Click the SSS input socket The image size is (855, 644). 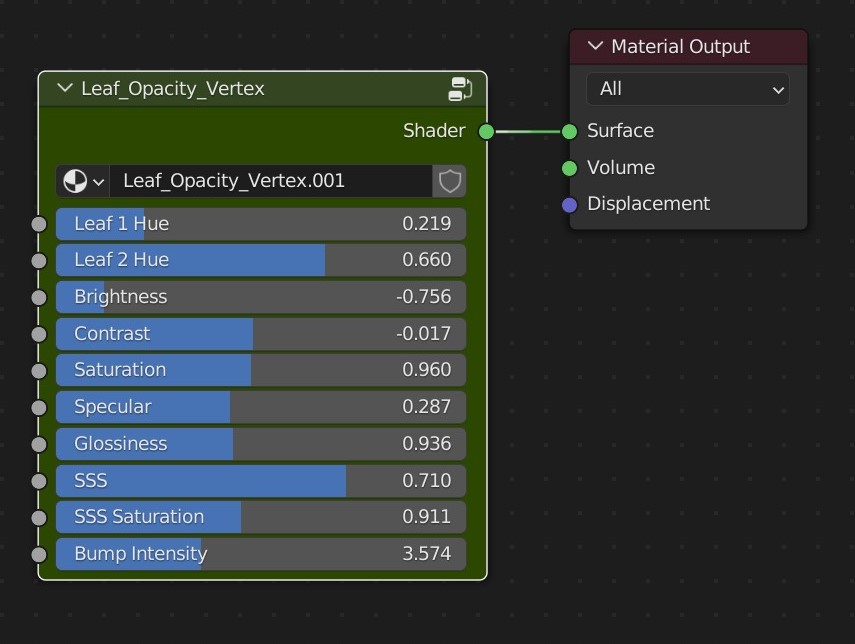point(39,481)
